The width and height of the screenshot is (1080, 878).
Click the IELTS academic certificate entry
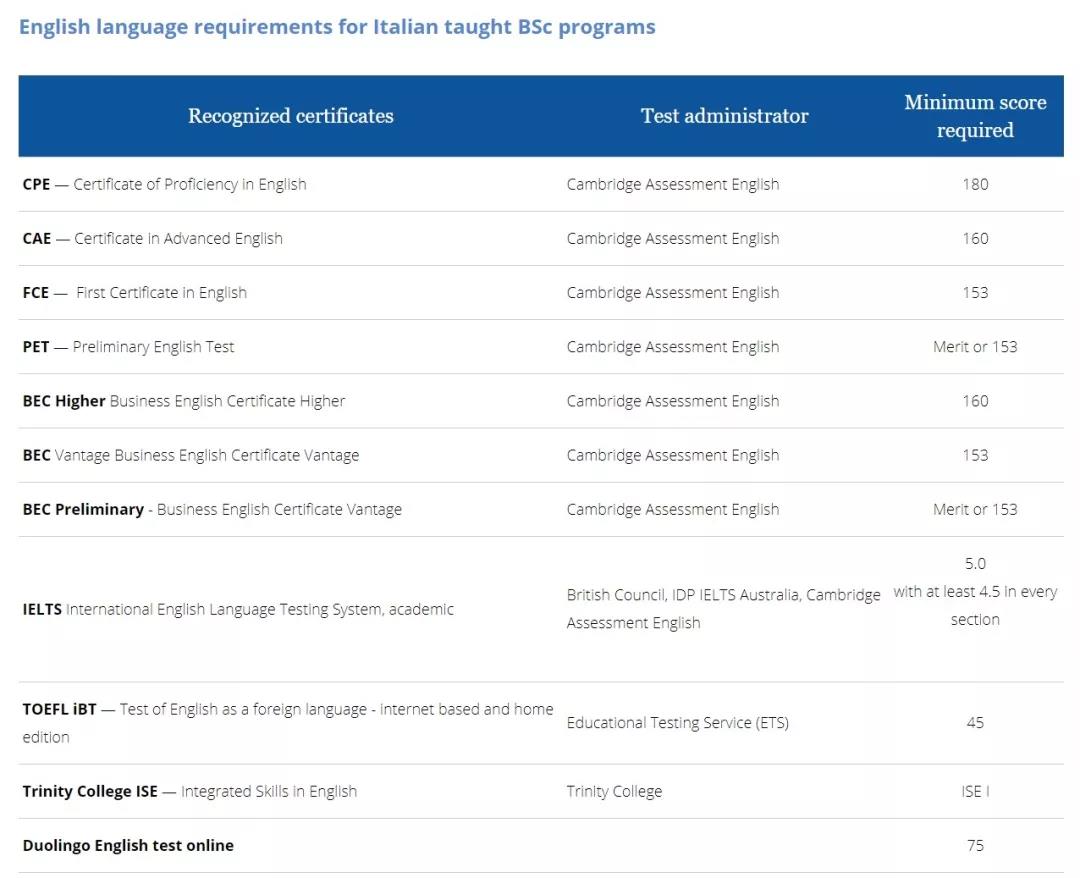tap(238, 609)
